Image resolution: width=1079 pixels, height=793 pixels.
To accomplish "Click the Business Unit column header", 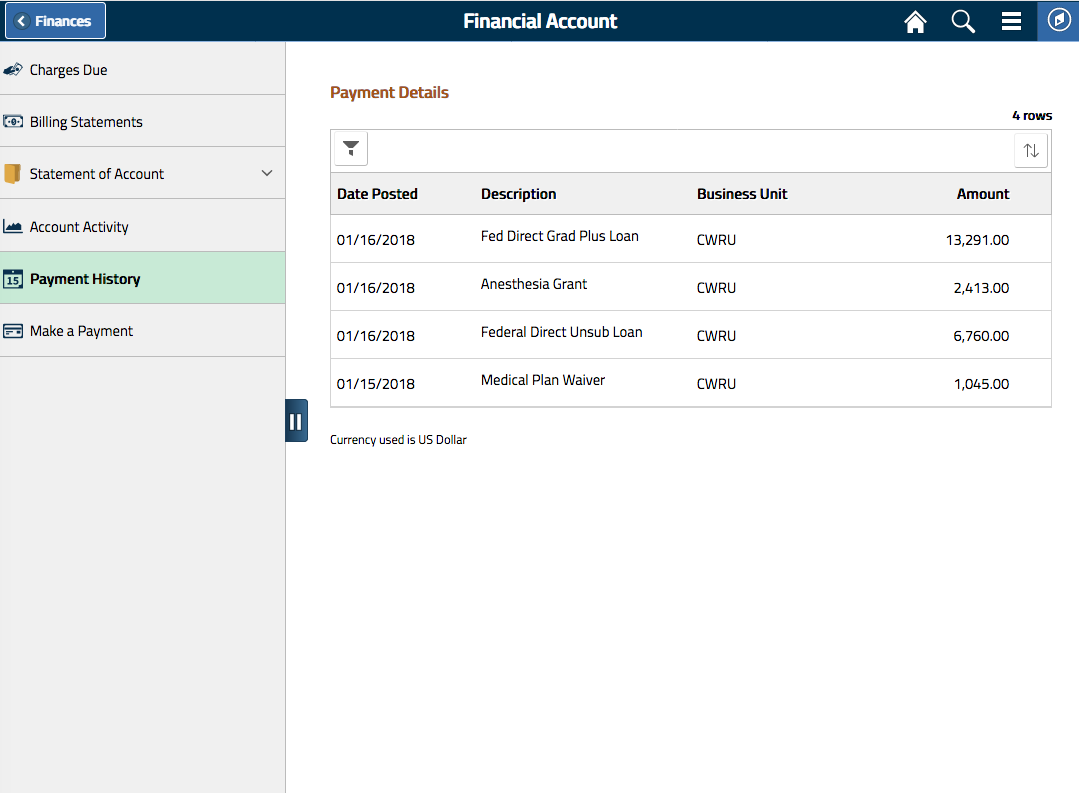I will click(742, 194).
